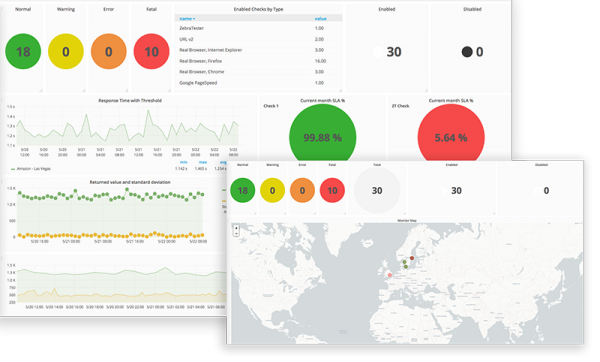Select the red marker on the map
Screen dimensions: 600x362
[412, 258]
